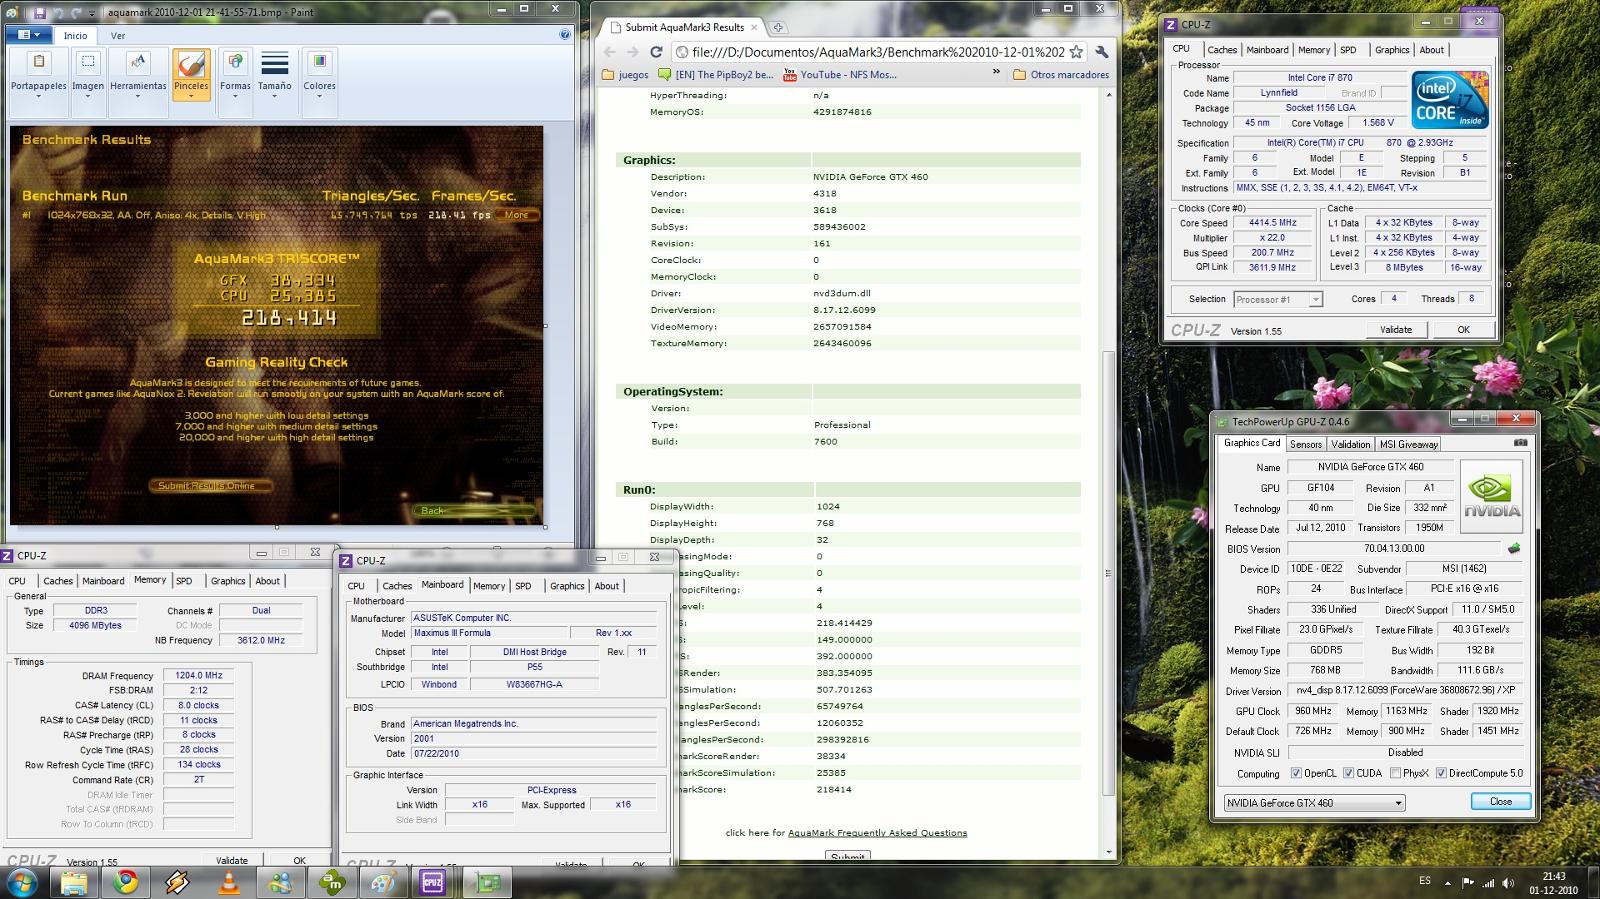
Task: Switch to Mainboard tab in top-right CPU-Z
Action: click(x=1267, y=50)
